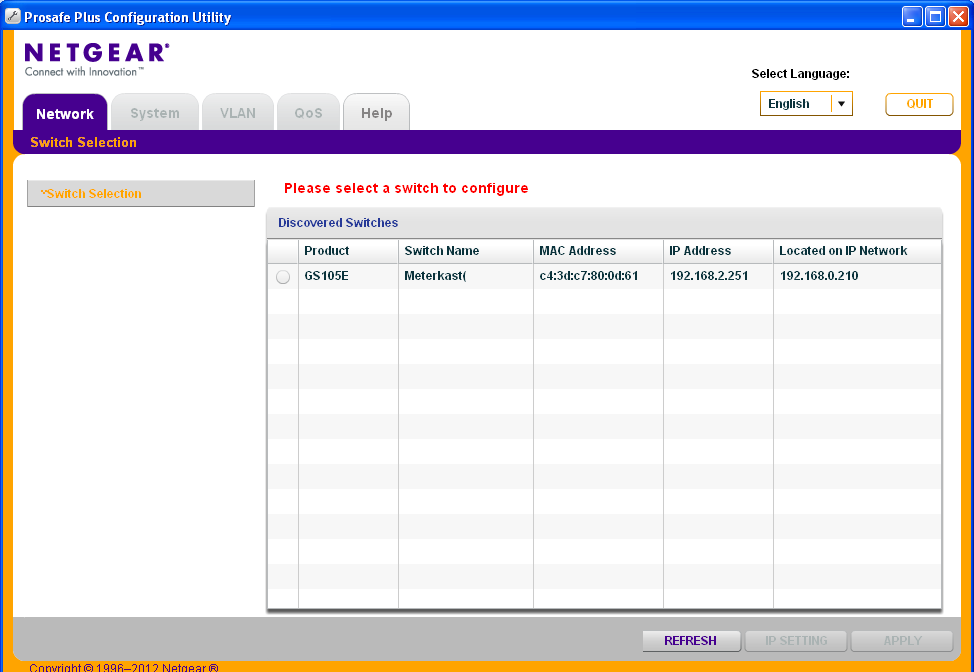
Task: Minimize the Prosafe Plus window
Action: pyautogui.click(x=911, y=16)
